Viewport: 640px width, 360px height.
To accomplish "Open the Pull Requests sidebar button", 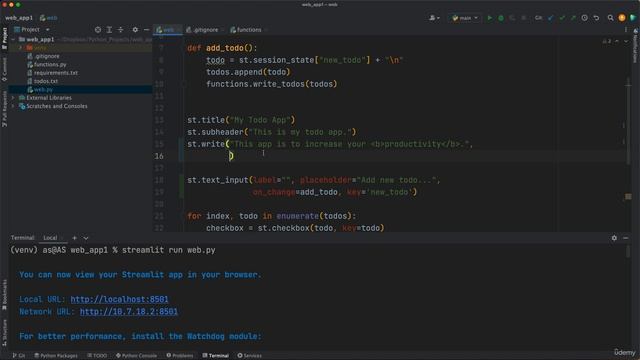I will click(4, 108).
